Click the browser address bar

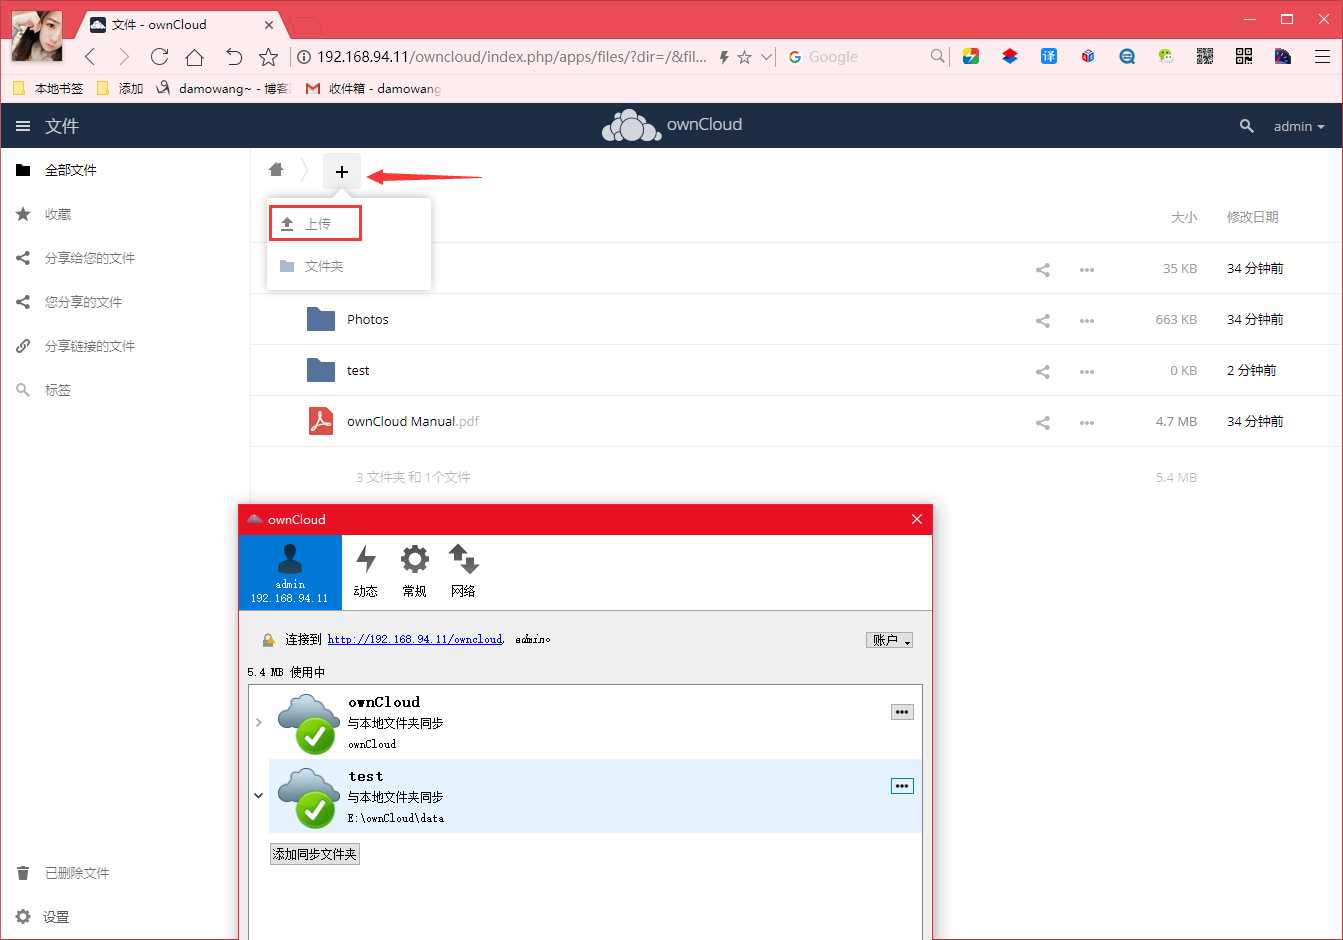(511, 57)
